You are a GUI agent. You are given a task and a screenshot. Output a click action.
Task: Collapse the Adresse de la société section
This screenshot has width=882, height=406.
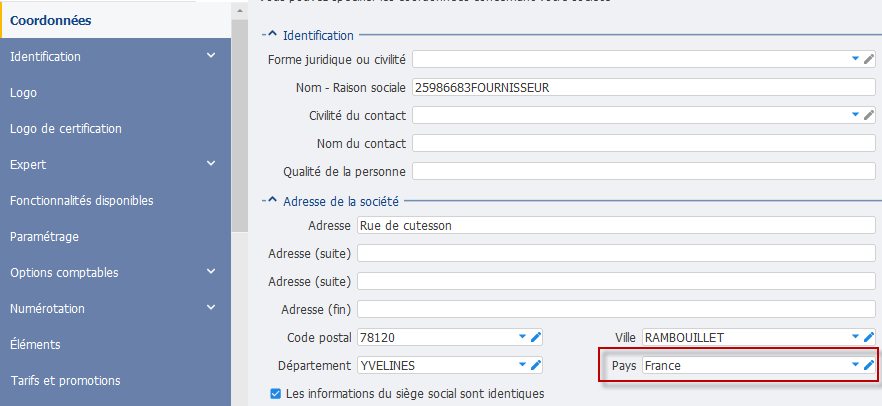coord(273,201)
